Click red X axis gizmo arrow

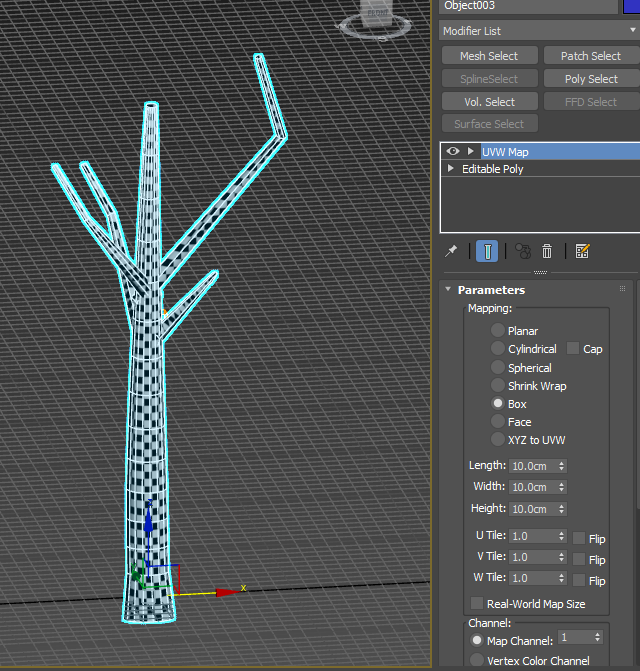click(227, 592)
